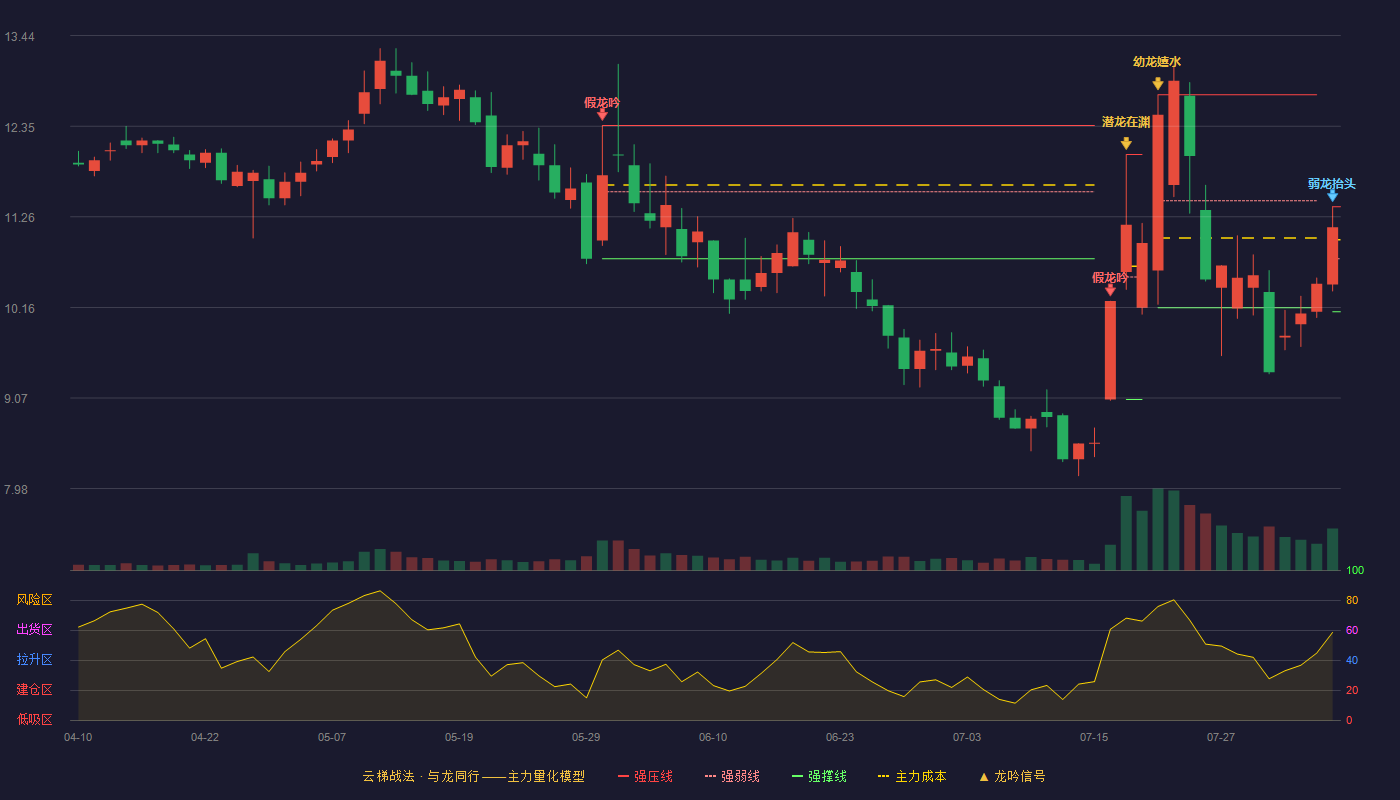Click the yellow arrow under 潜龙在渊
This screenshot has width=1400, height=800.
1126,144
